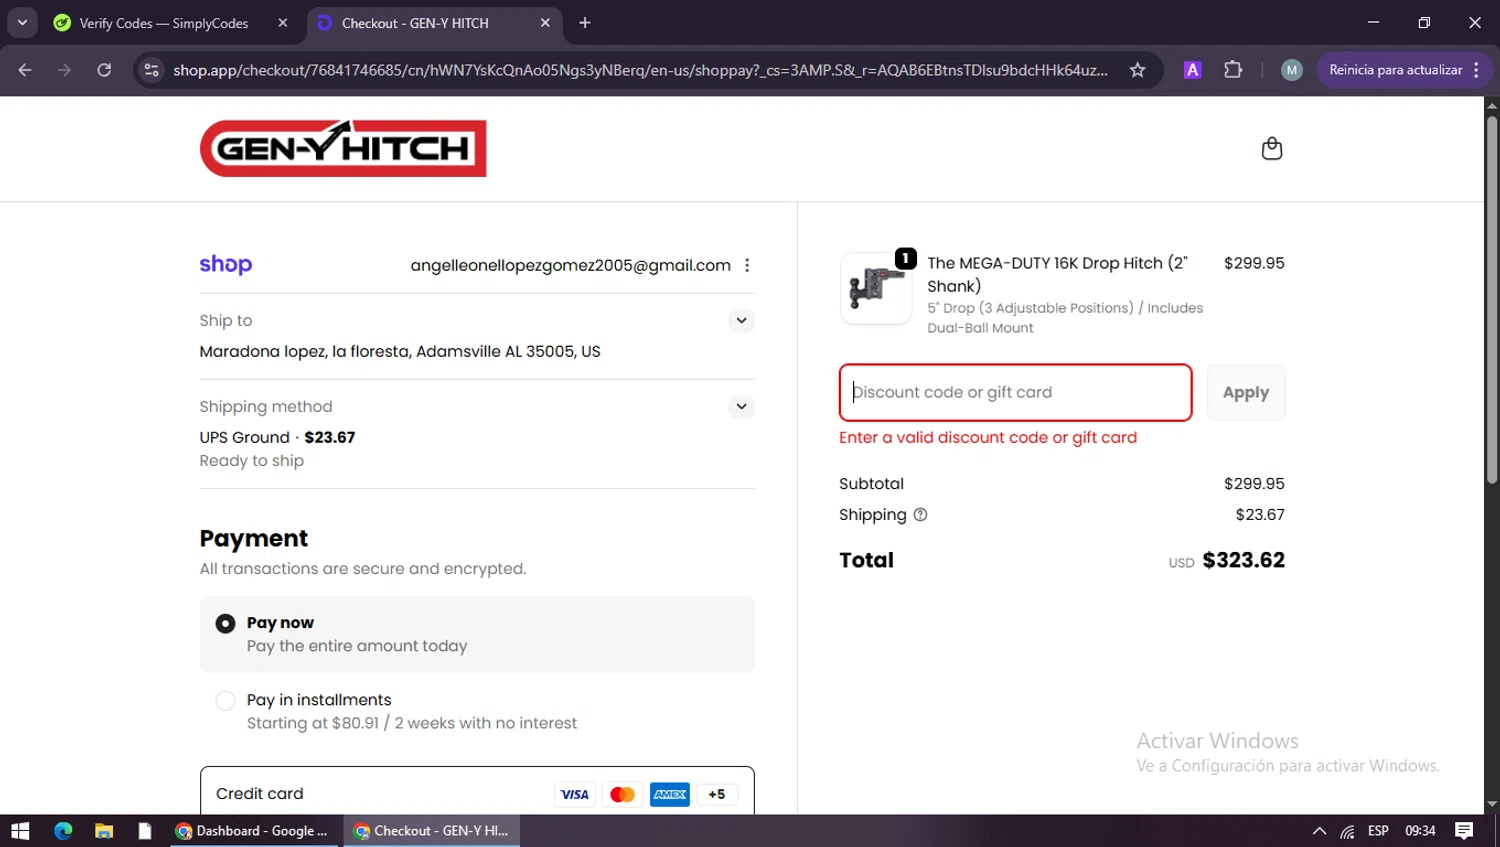Viewport: 1500px width, 847px height.
Task: View site information icon in address bar
Action: (152, 70)
